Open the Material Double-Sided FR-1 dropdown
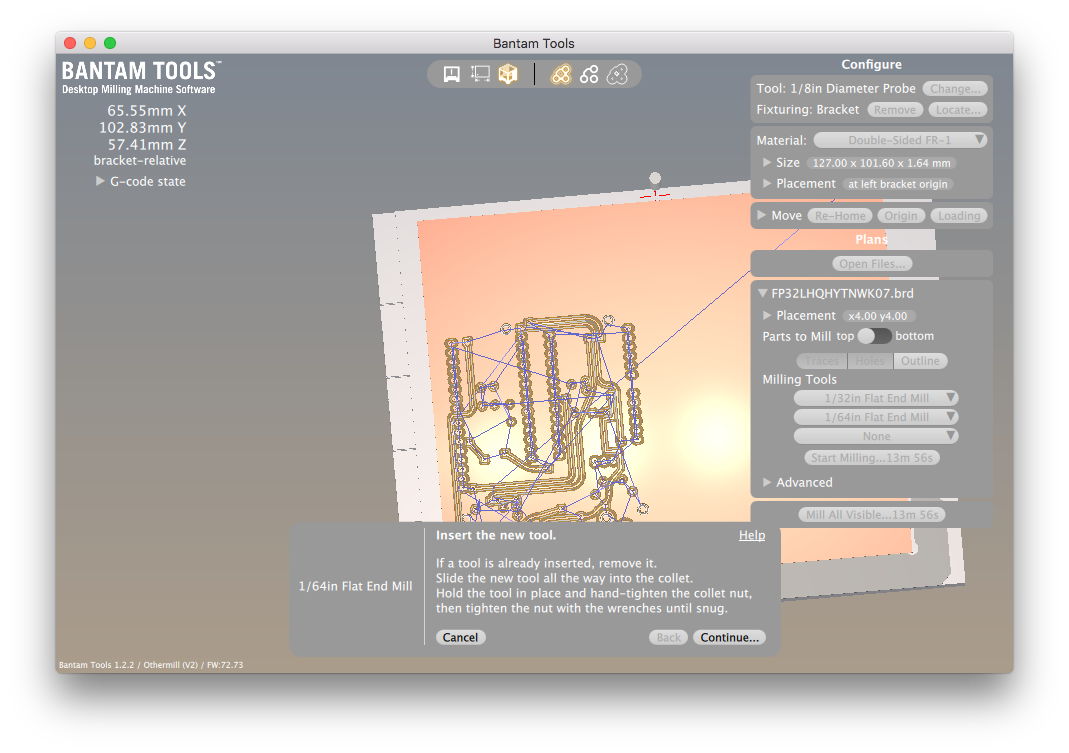 pos(900,140)
